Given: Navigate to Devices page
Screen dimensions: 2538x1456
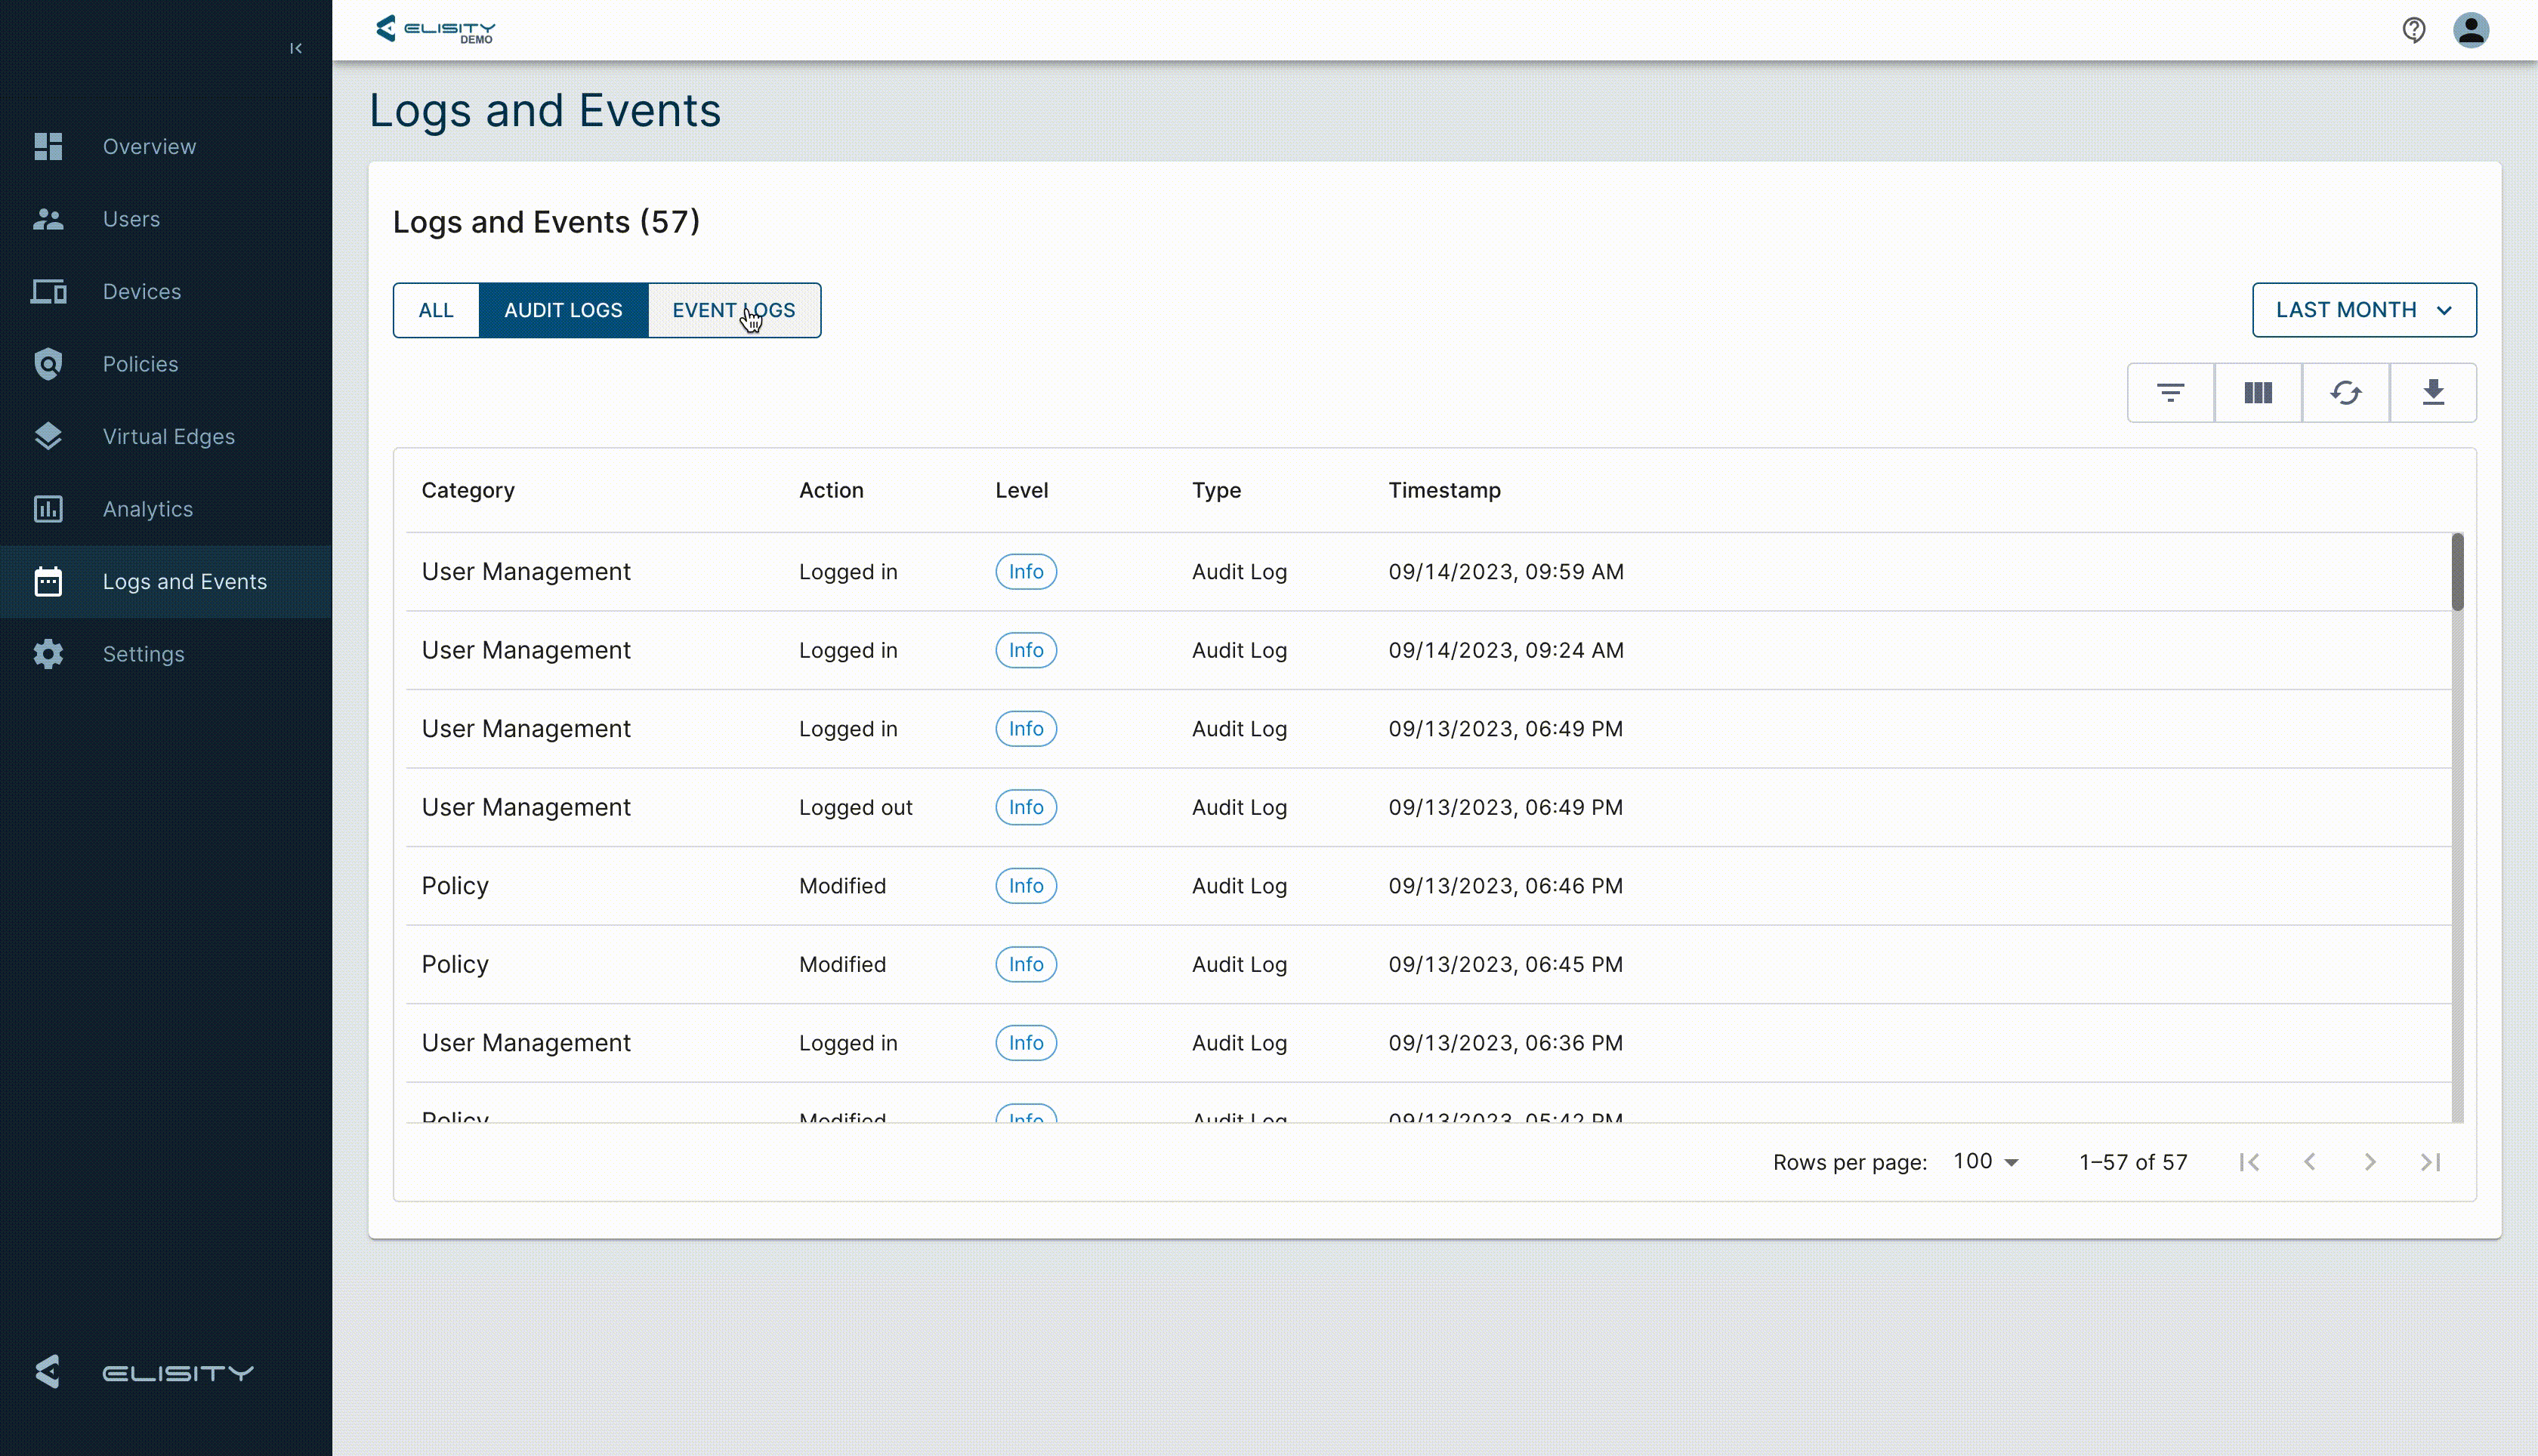Looking at the screenshot, I should [166, 291].
